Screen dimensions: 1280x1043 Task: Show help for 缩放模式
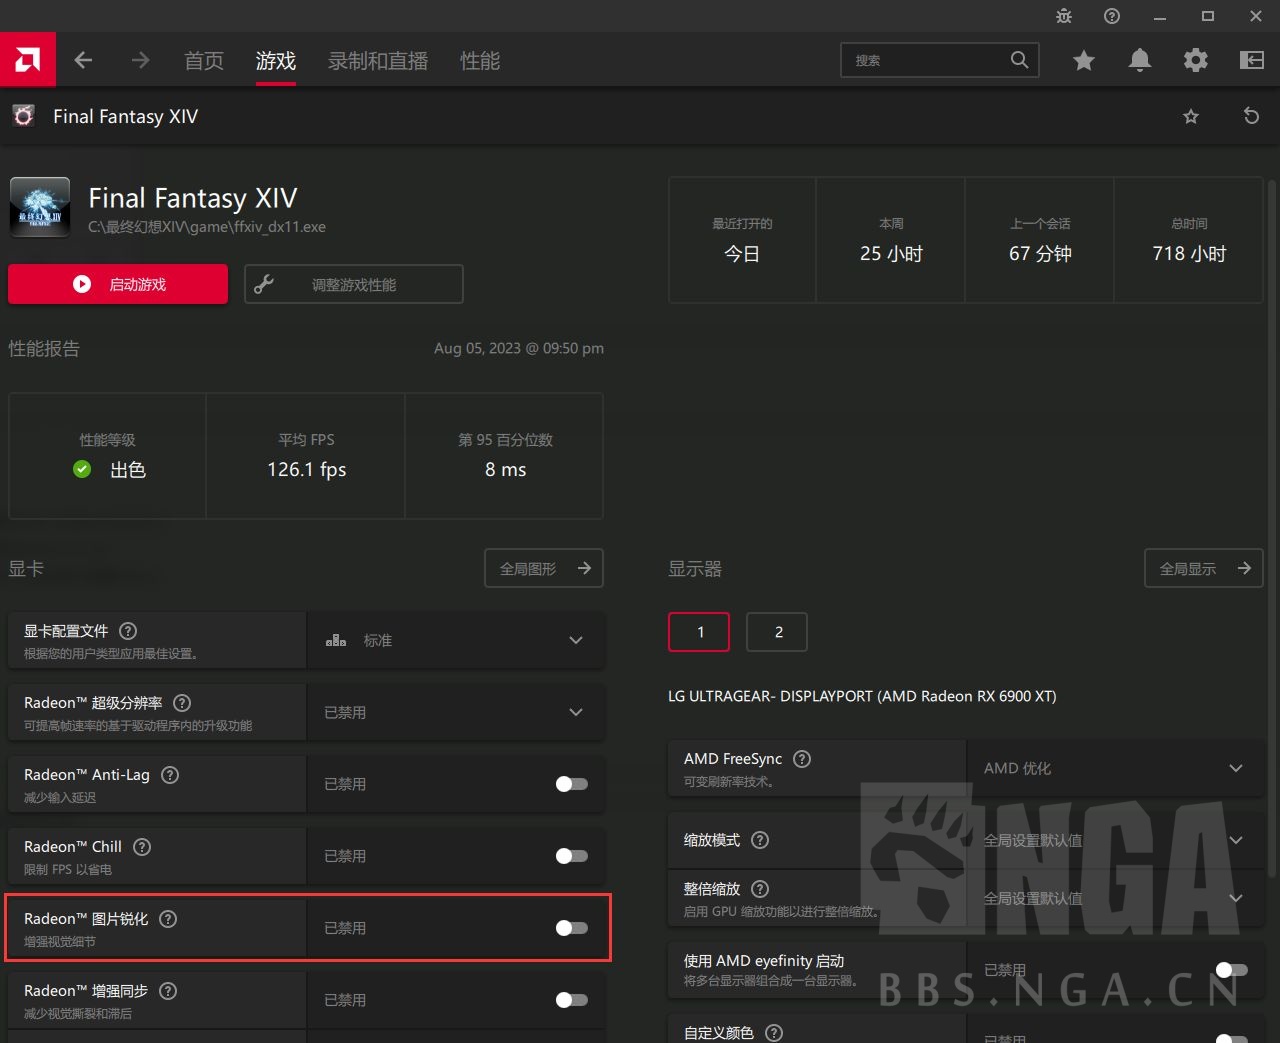tap(760, 840)
